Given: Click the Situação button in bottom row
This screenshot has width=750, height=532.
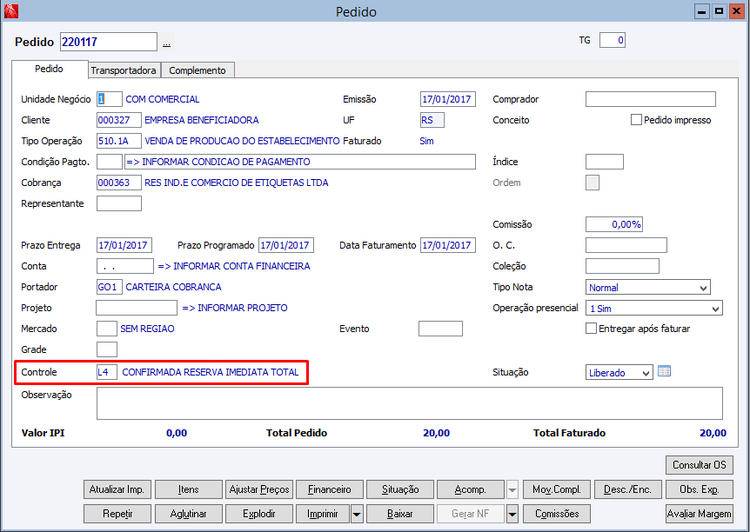Looking at the screenshot, I should [400, 489].
